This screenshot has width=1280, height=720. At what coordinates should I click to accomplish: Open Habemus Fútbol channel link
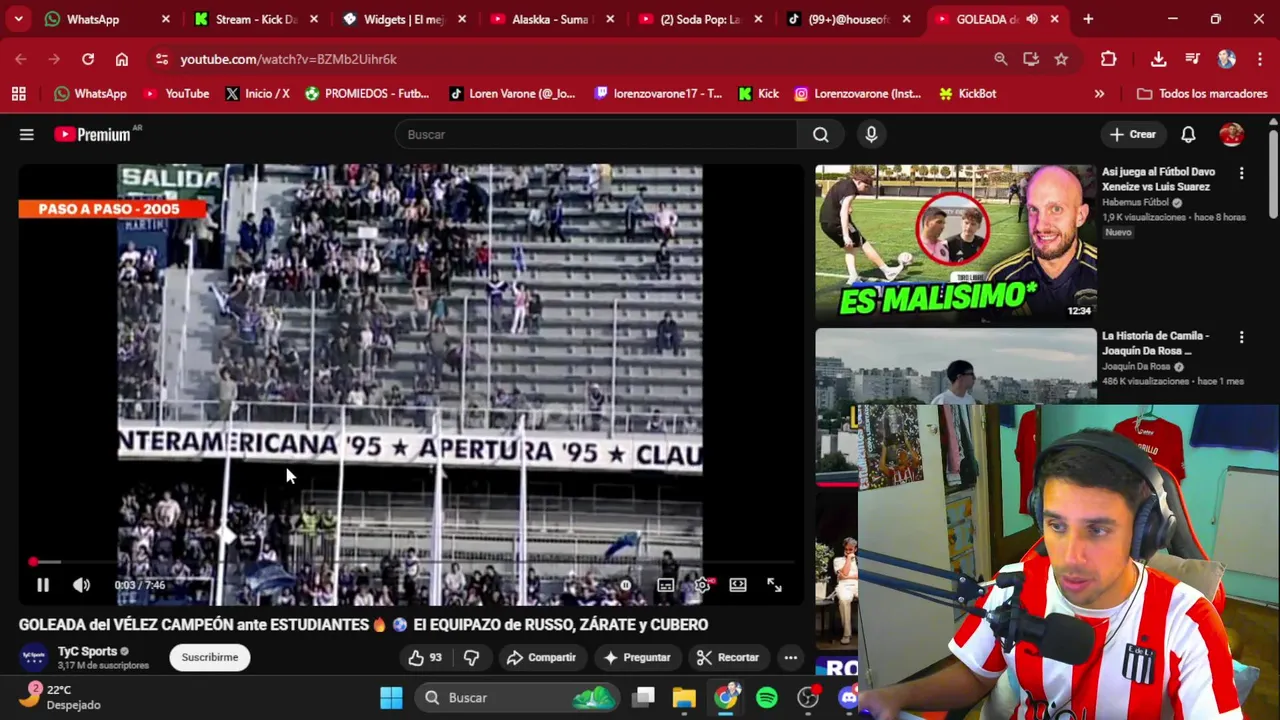[x=1135, y=202]
